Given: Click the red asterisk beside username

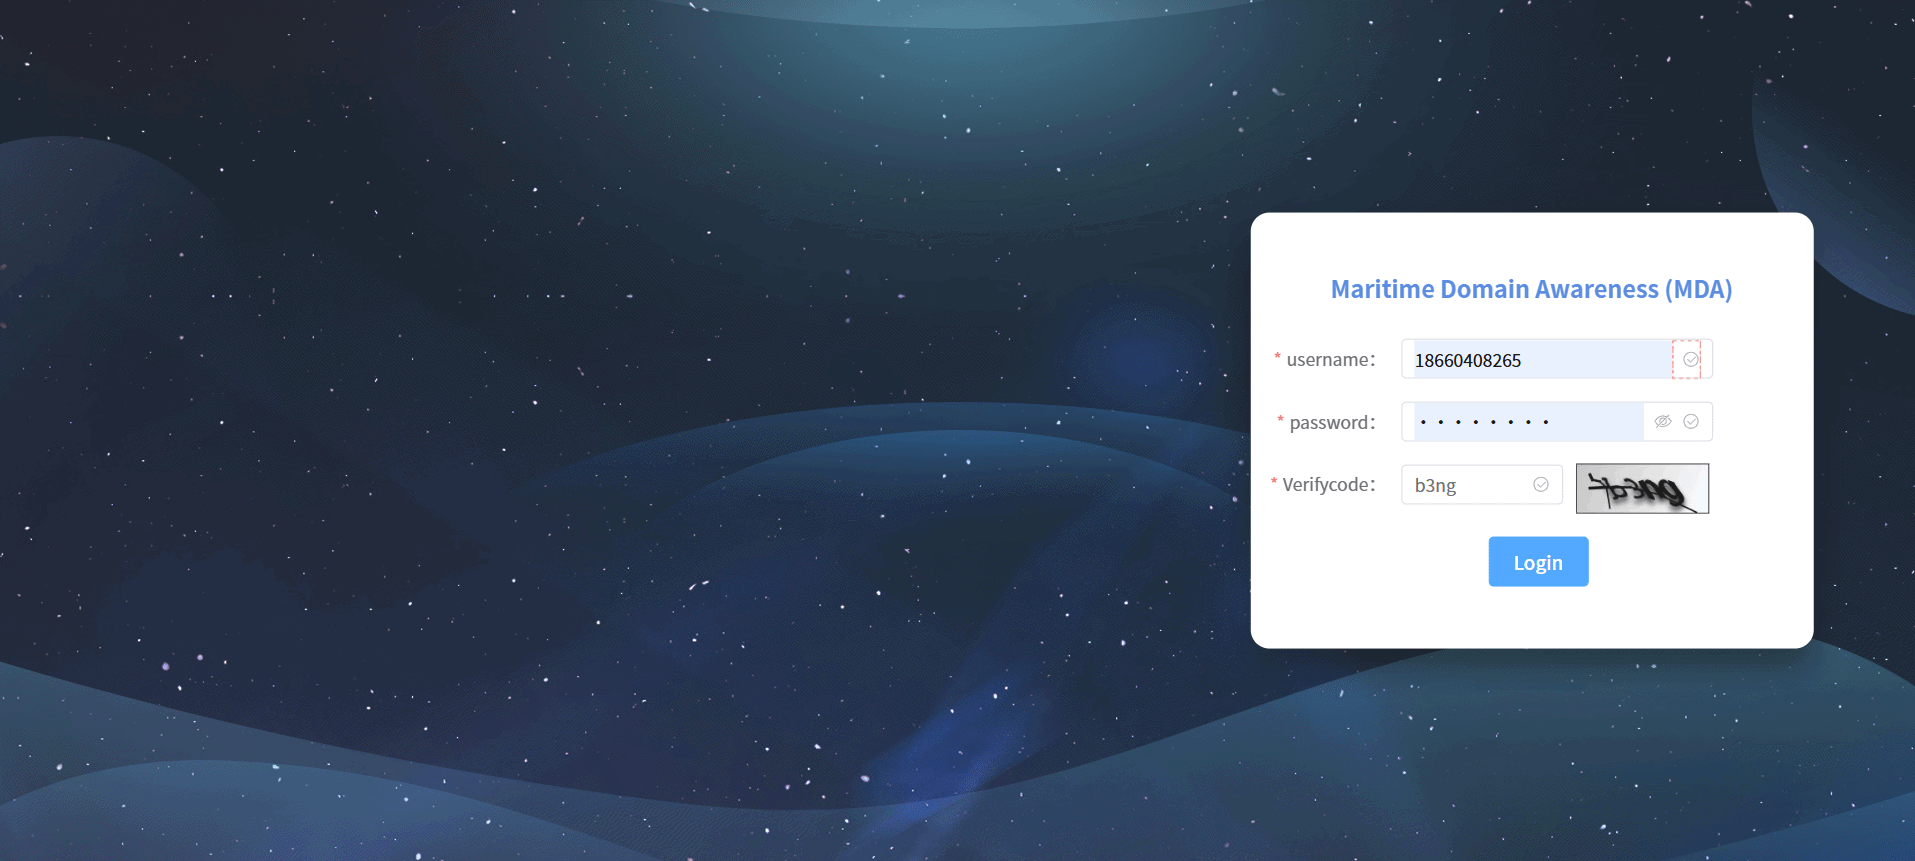Looking at the screenshot, I should coord(1277,357).
